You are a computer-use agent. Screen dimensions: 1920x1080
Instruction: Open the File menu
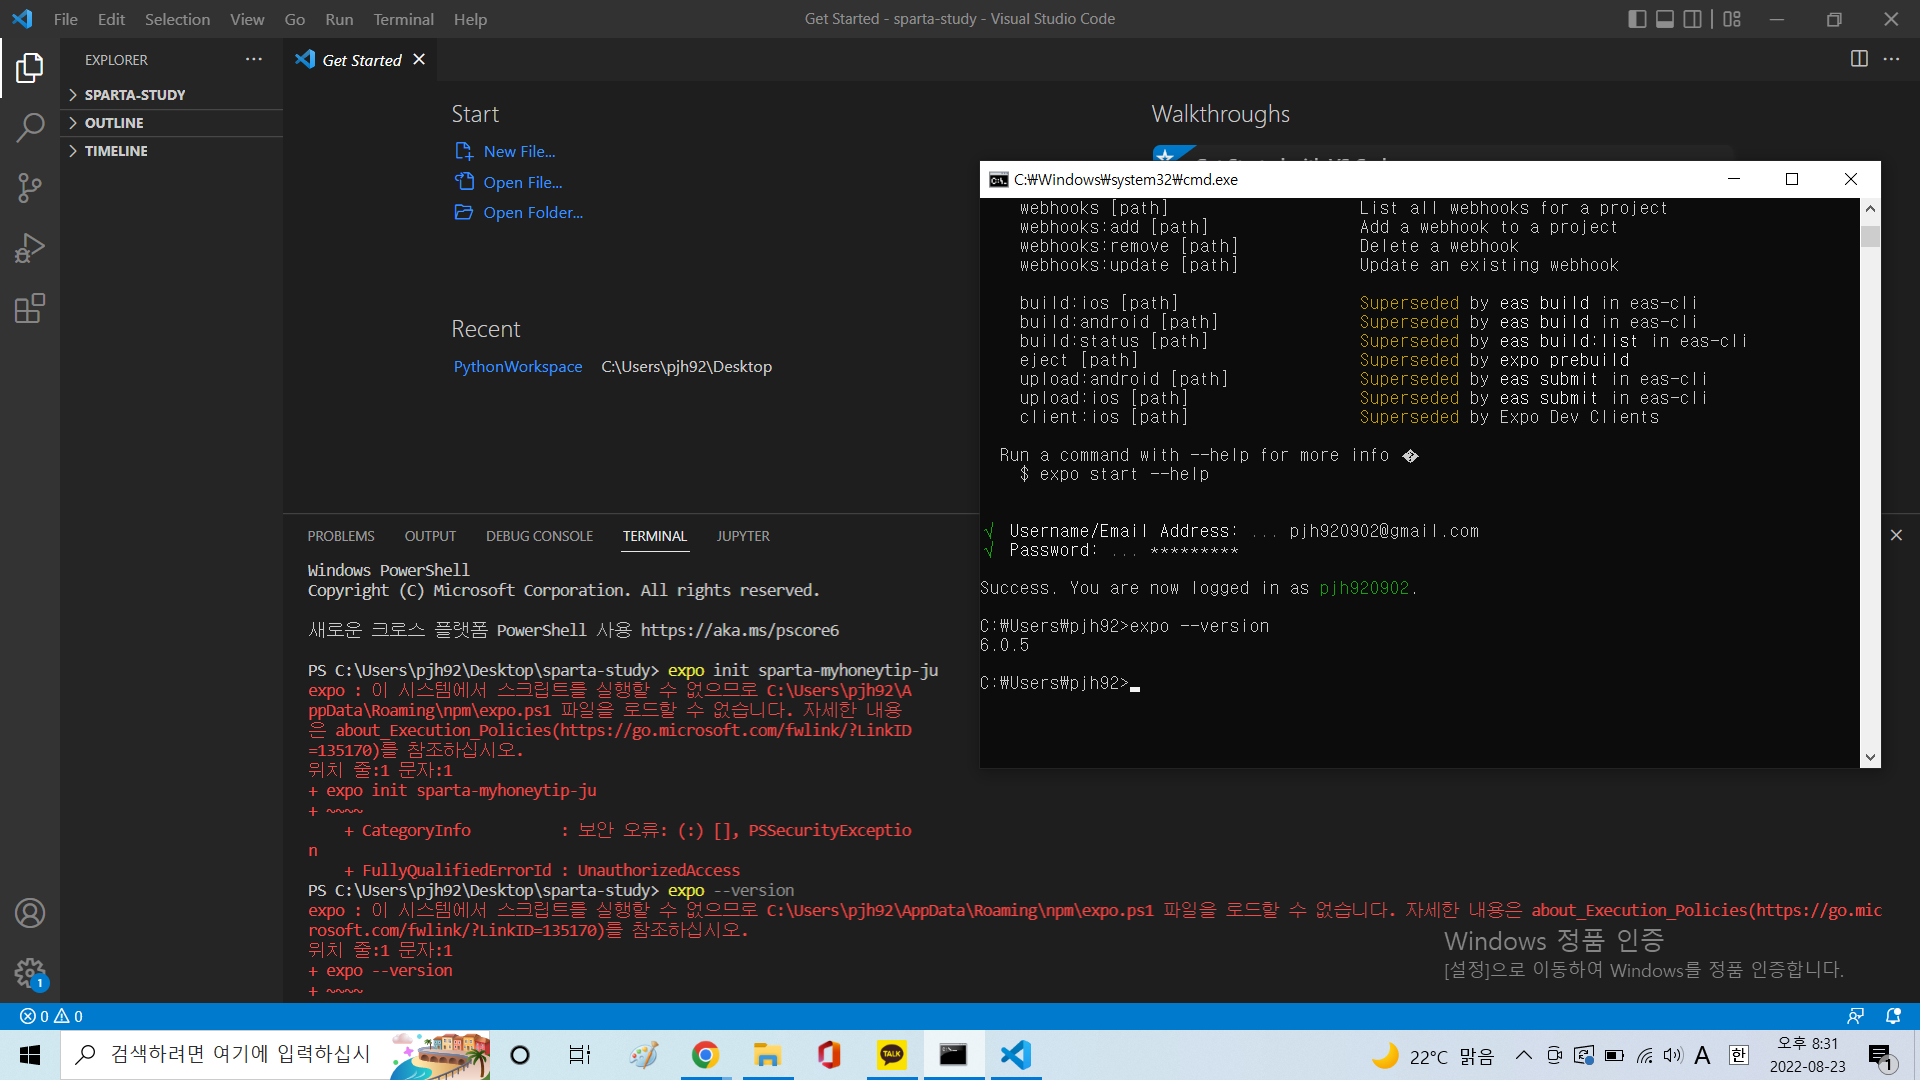66,19
